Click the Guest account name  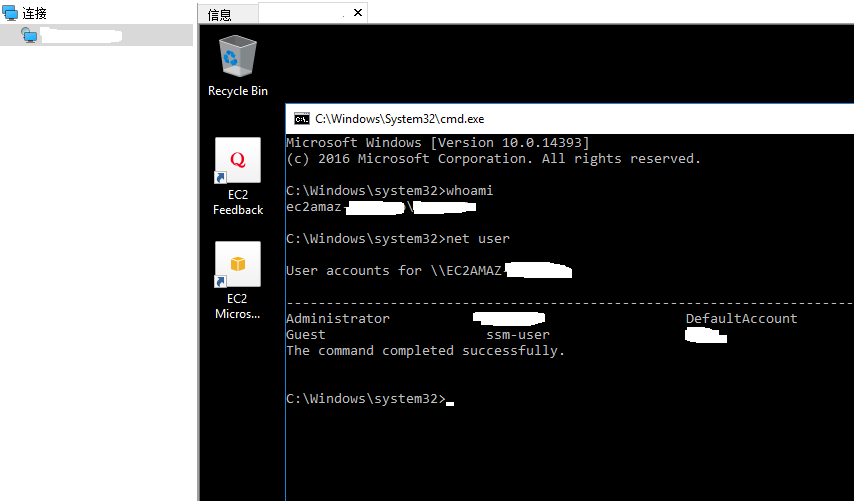click(x=306, y=334)
